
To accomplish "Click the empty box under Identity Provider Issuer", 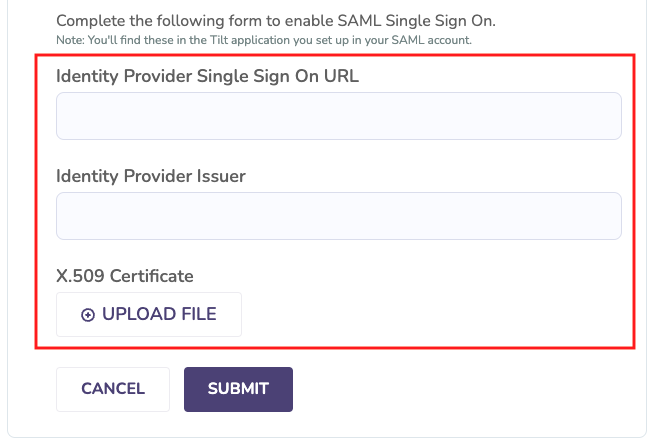I will point(339,216).
